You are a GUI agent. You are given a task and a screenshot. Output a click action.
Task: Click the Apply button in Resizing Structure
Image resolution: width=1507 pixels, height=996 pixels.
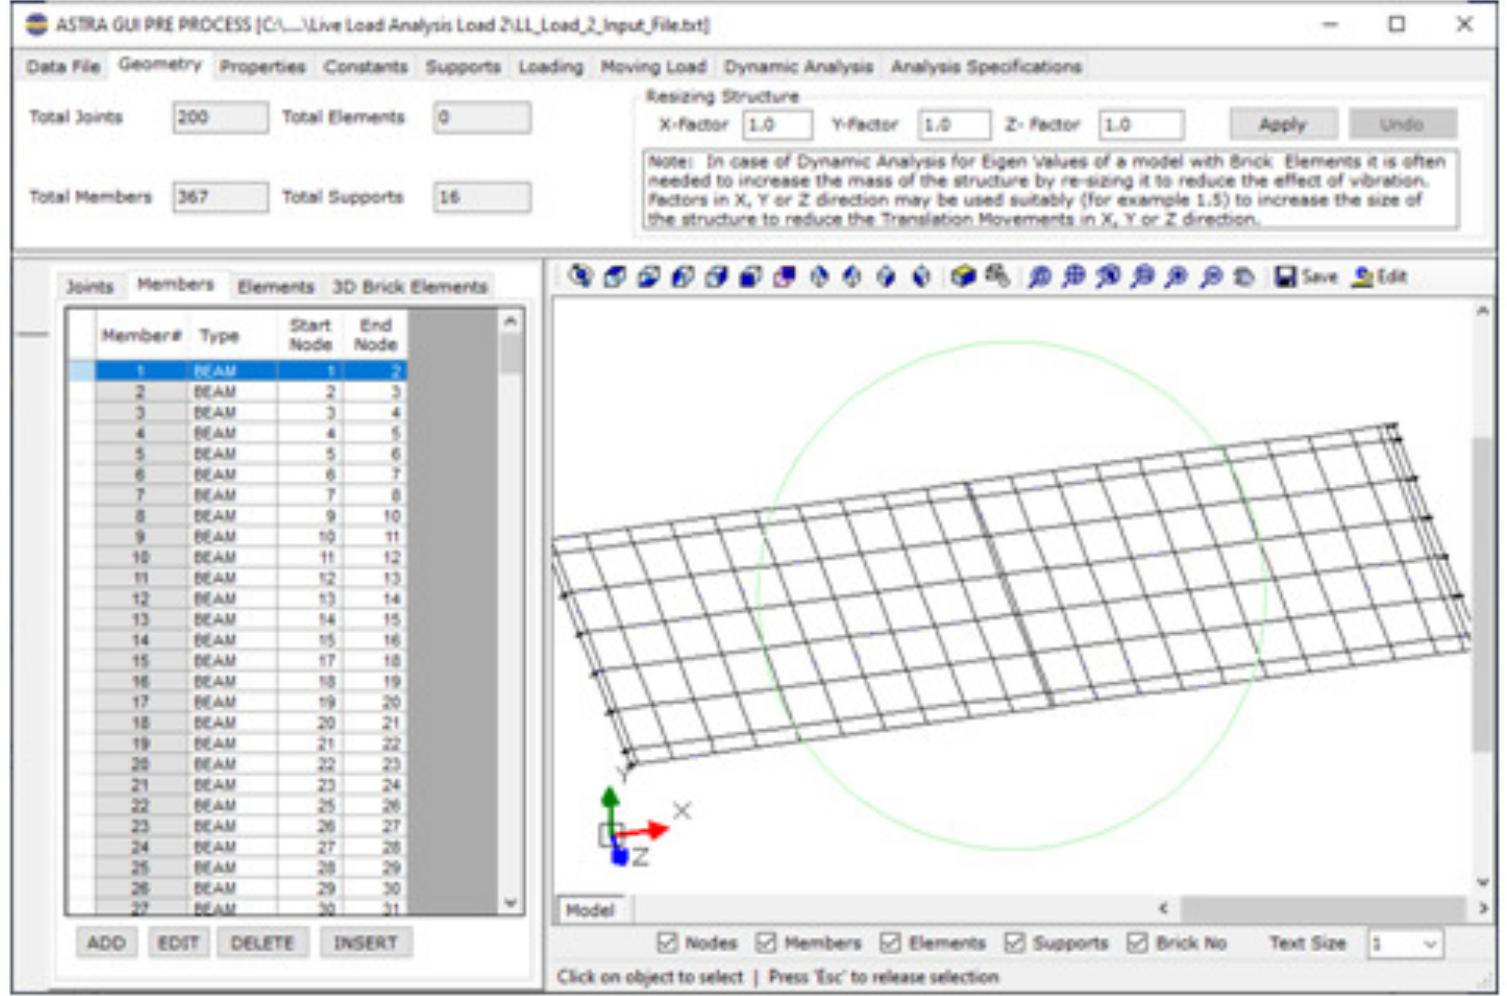(x=1284, y=124)
